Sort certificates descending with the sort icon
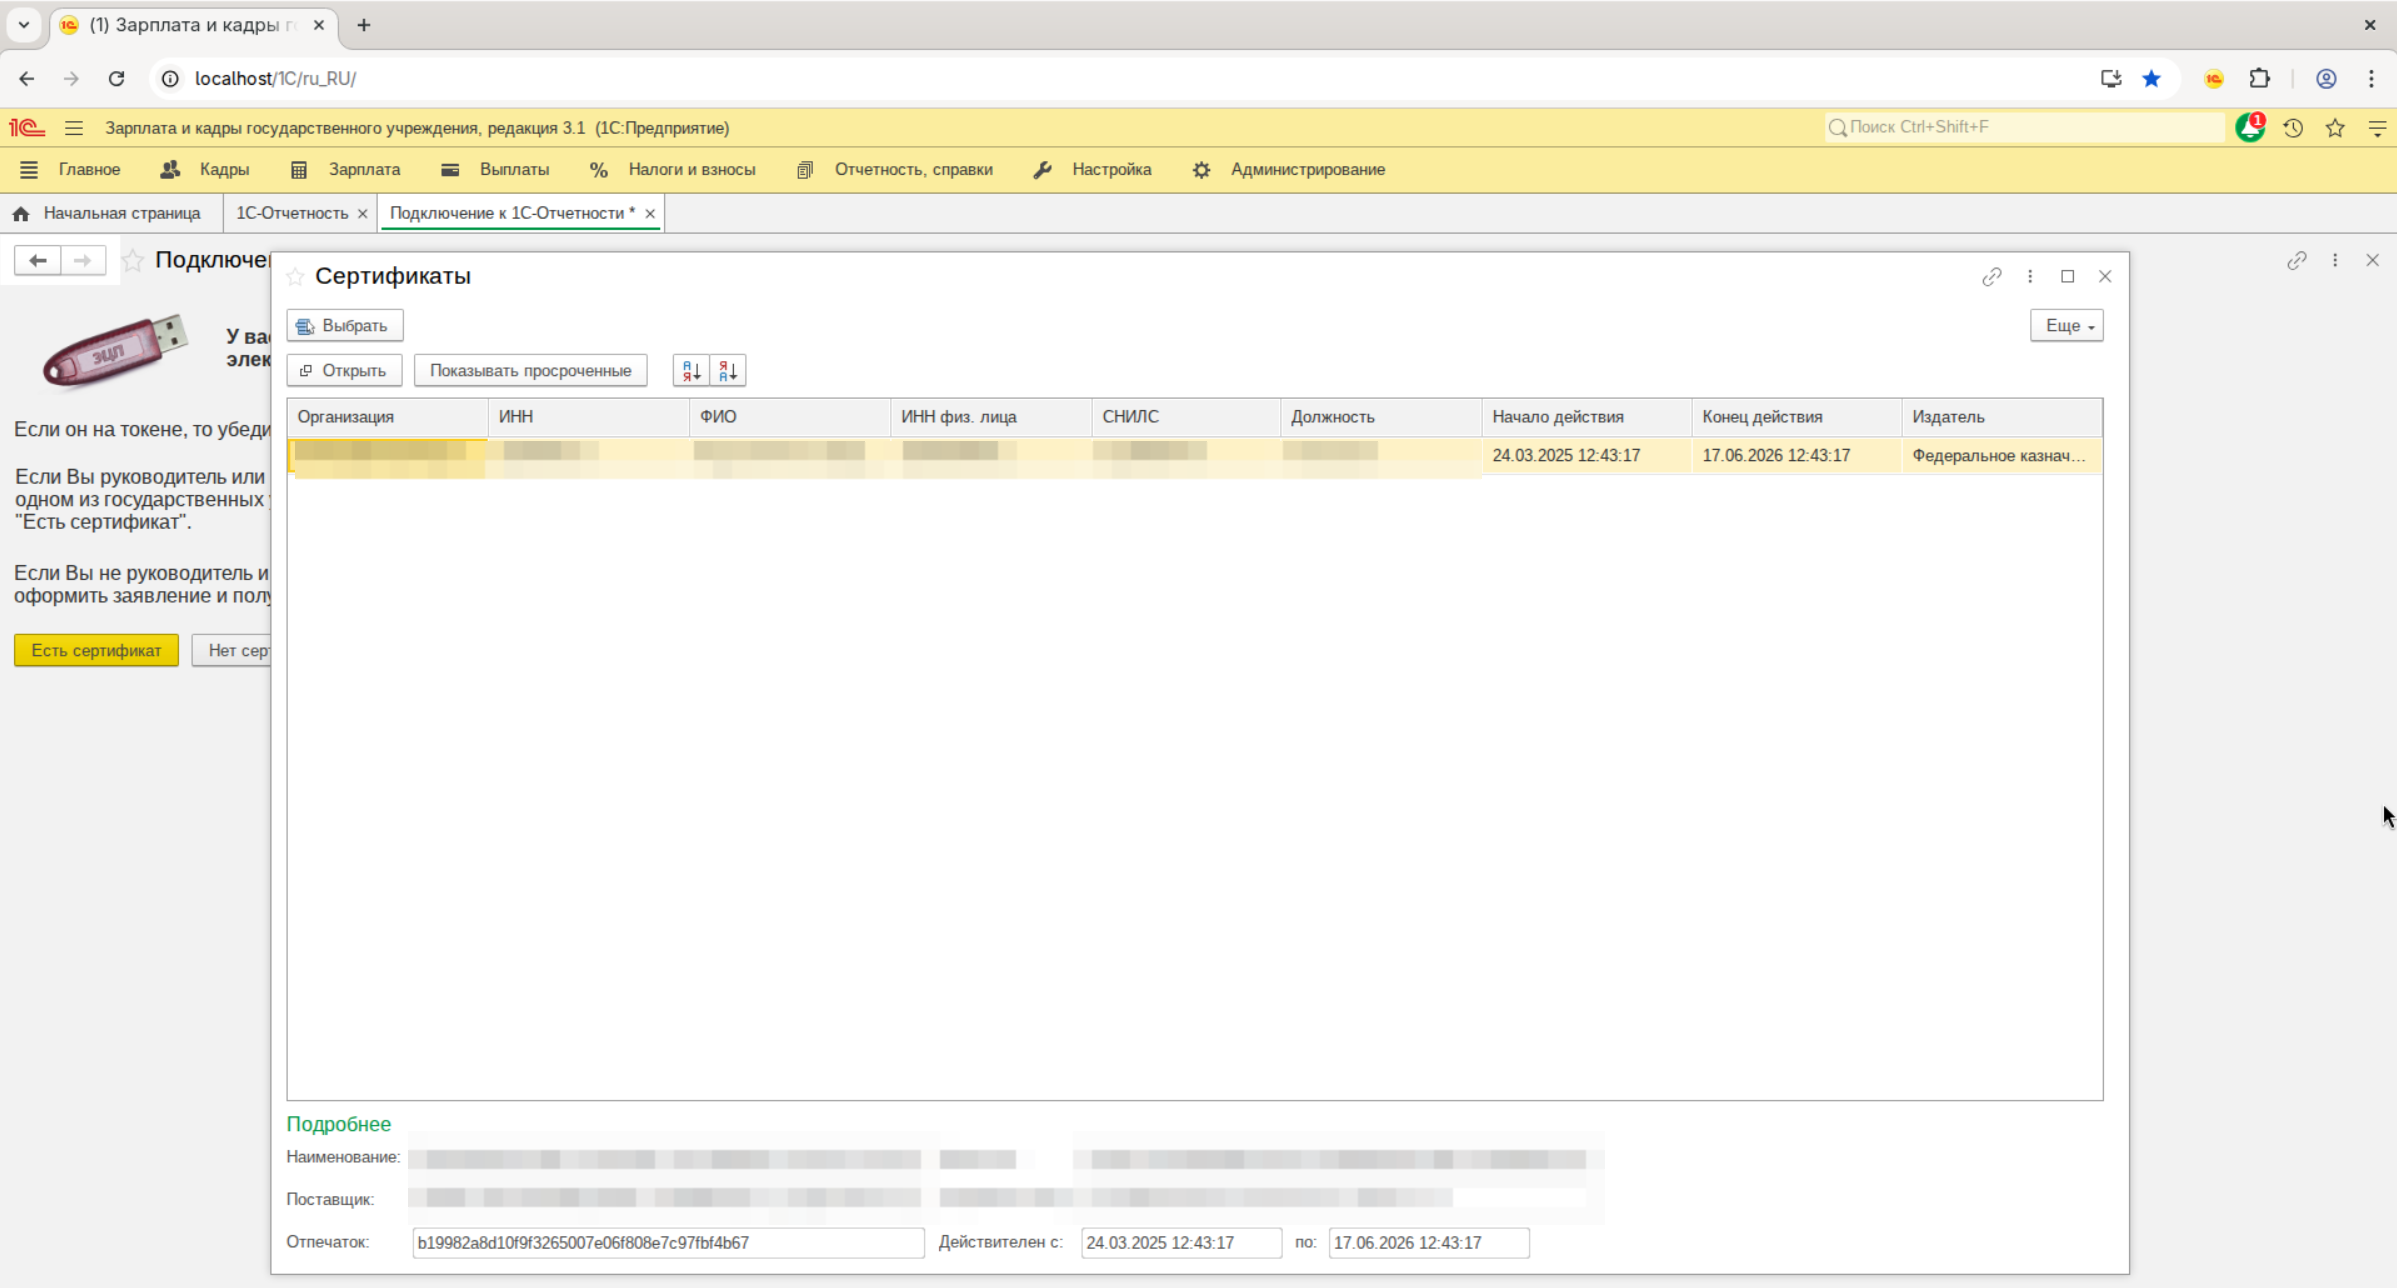The image size is (2397, 1288). [x=728, y=371]
